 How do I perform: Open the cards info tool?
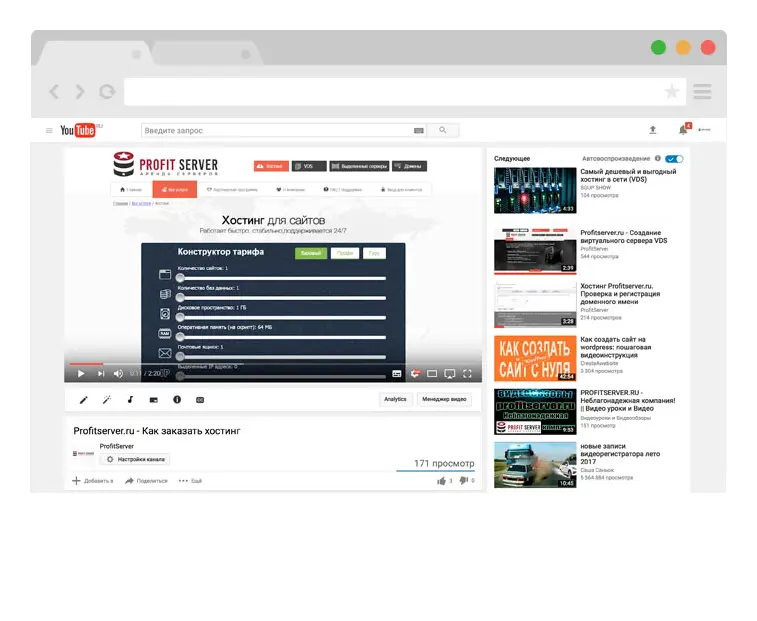[x=177, y=400]
